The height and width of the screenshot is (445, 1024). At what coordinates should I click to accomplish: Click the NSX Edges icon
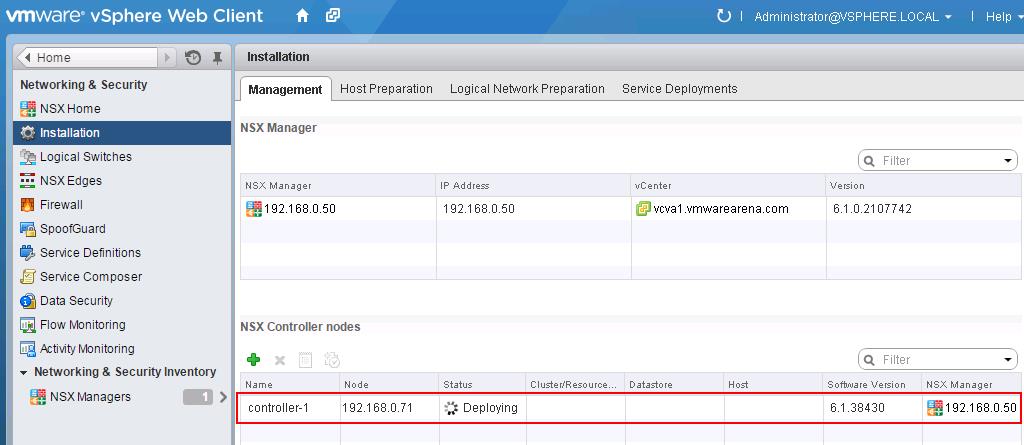27,180
